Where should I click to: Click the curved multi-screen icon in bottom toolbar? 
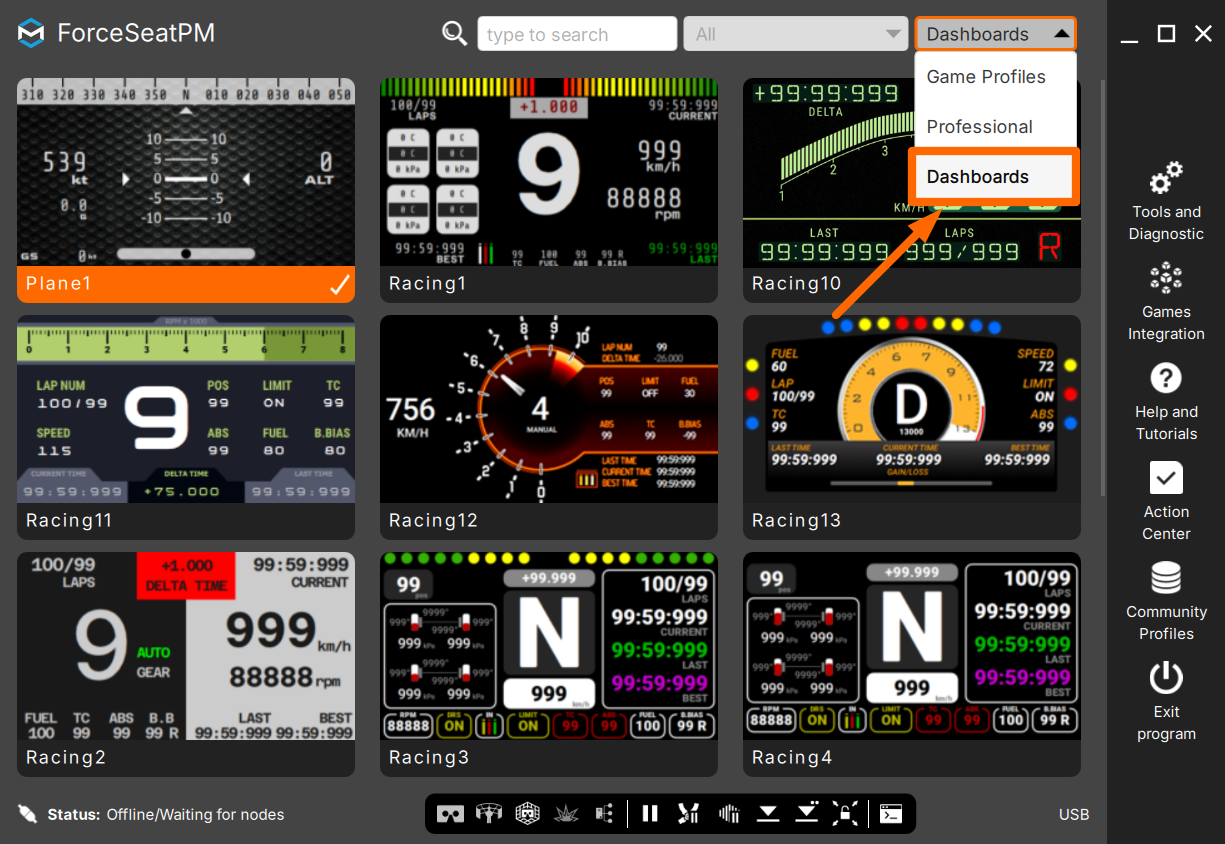pos(489,814)
